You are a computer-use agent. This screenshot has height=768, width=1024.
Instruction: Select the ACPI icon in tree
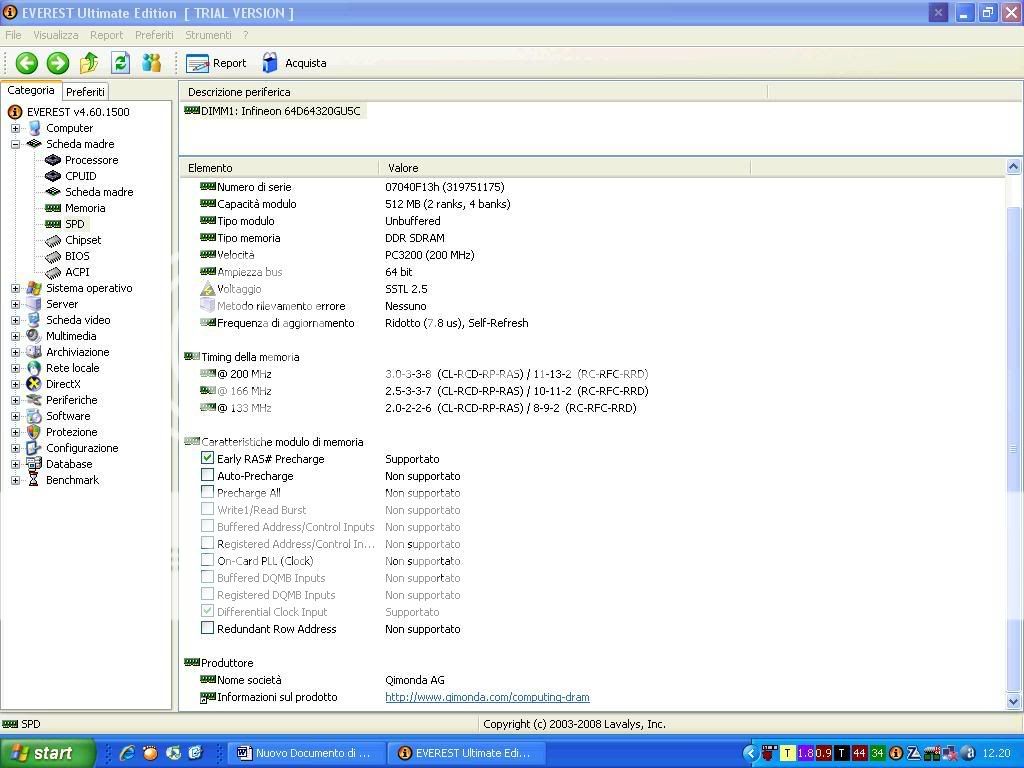(53, 272)
